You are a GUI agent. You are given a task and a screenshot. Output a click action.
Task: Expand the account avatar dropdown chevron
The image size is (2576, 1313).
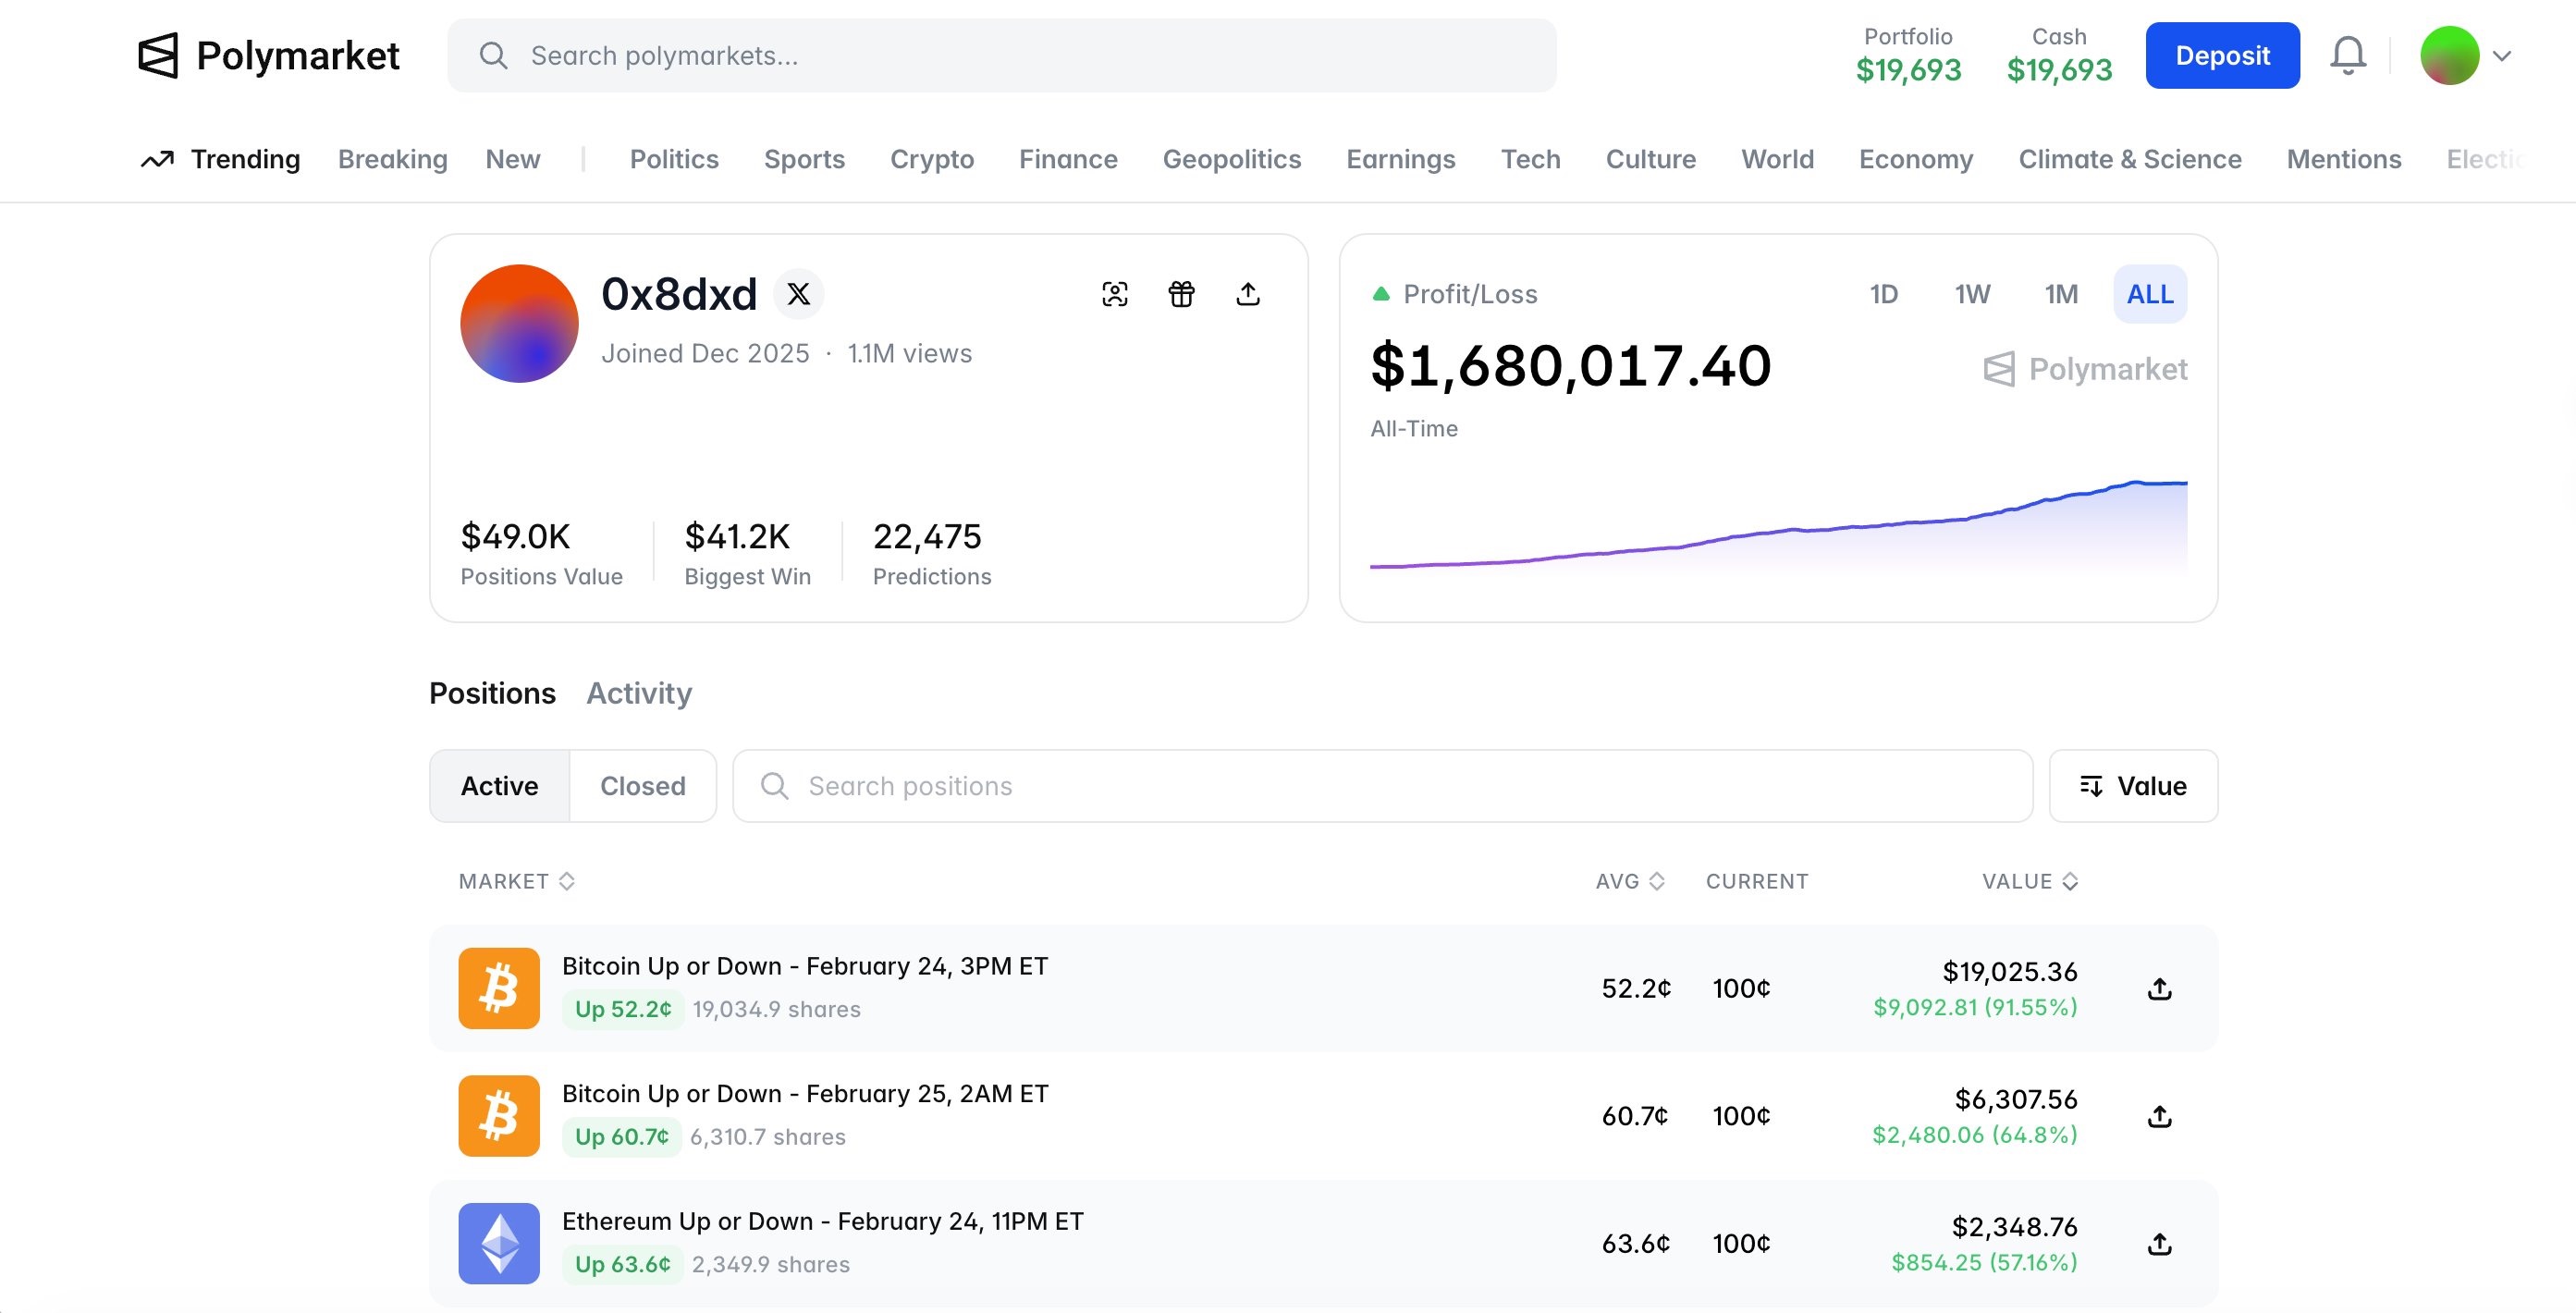coord(2502,56)
